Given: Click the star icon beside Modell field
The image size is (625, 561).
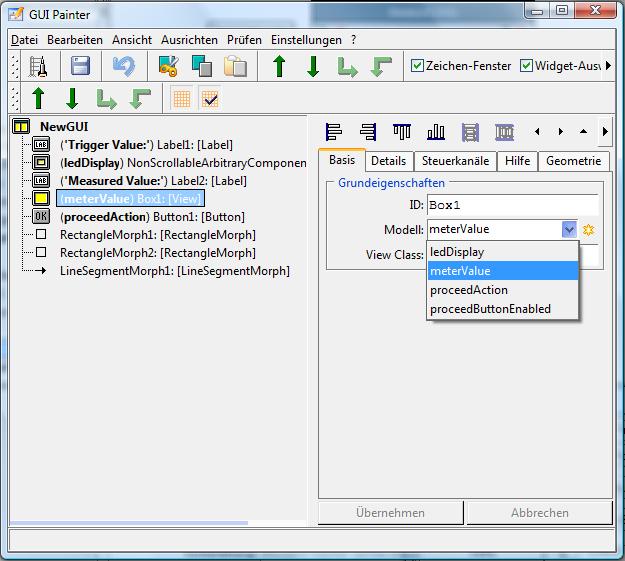Looking at the screenshot, I should tap(589, 230).
